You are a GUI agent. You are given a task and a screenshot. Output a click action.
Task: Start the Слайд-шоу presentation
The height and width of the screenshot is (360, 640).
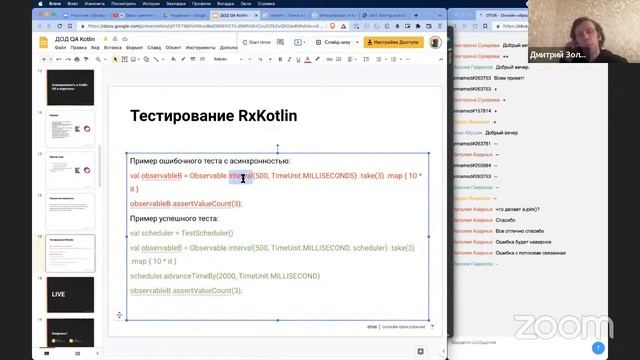click(x=333, y=42)
